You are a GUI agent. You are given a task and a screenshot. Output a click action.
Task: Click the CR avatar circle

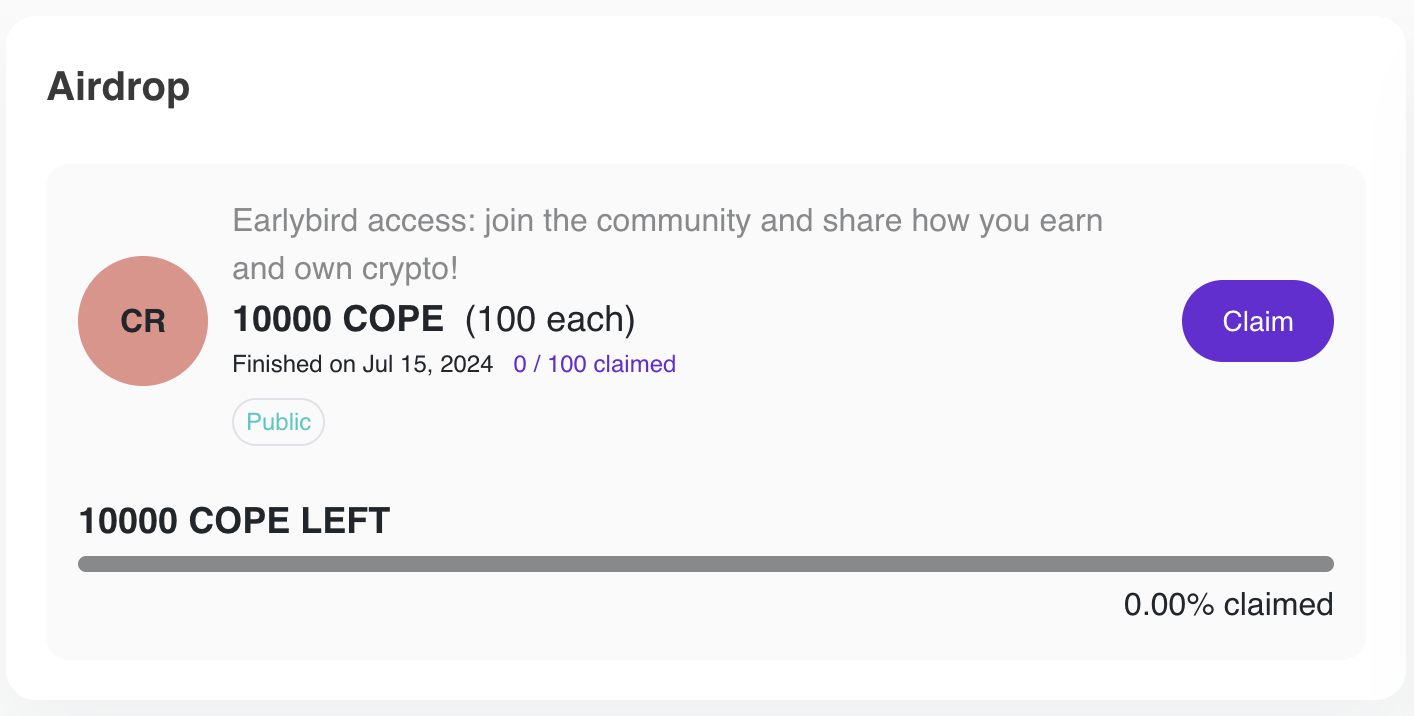[143, 321]
